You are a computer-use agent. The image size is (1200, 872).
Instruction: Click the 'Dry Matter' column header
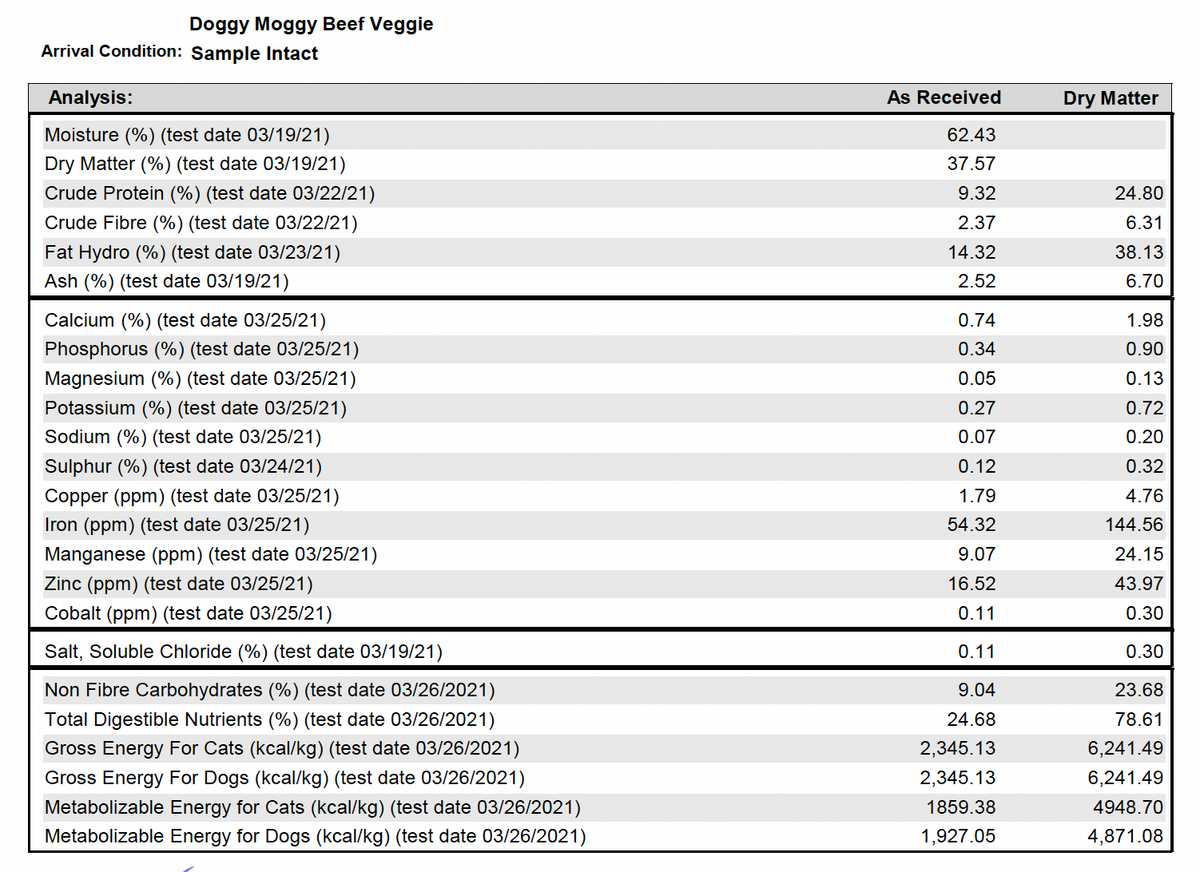pos(1110,98)
